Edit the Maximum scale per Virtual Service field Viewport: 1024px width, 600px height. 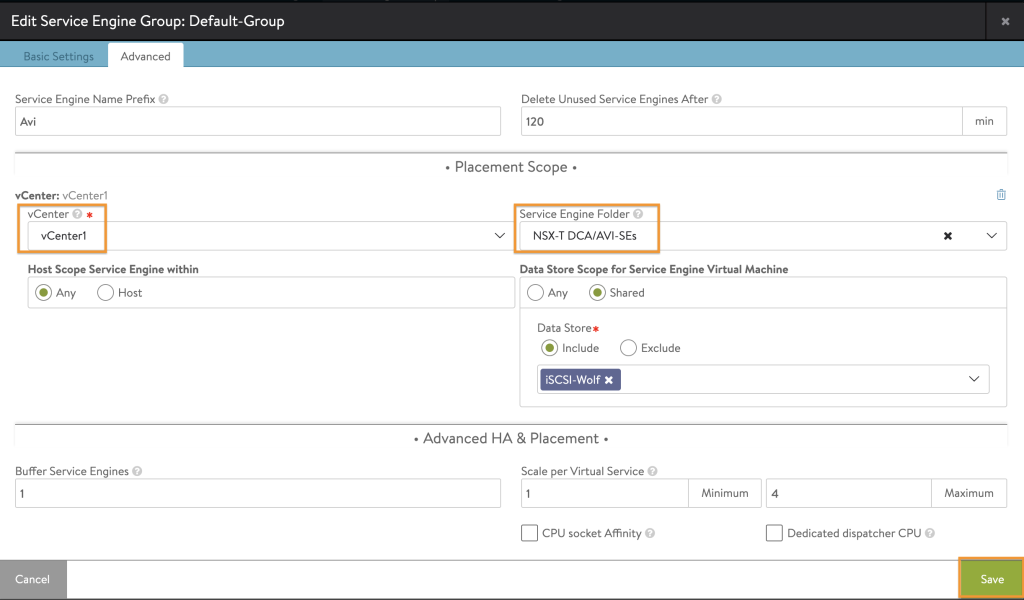pos(849,494)
